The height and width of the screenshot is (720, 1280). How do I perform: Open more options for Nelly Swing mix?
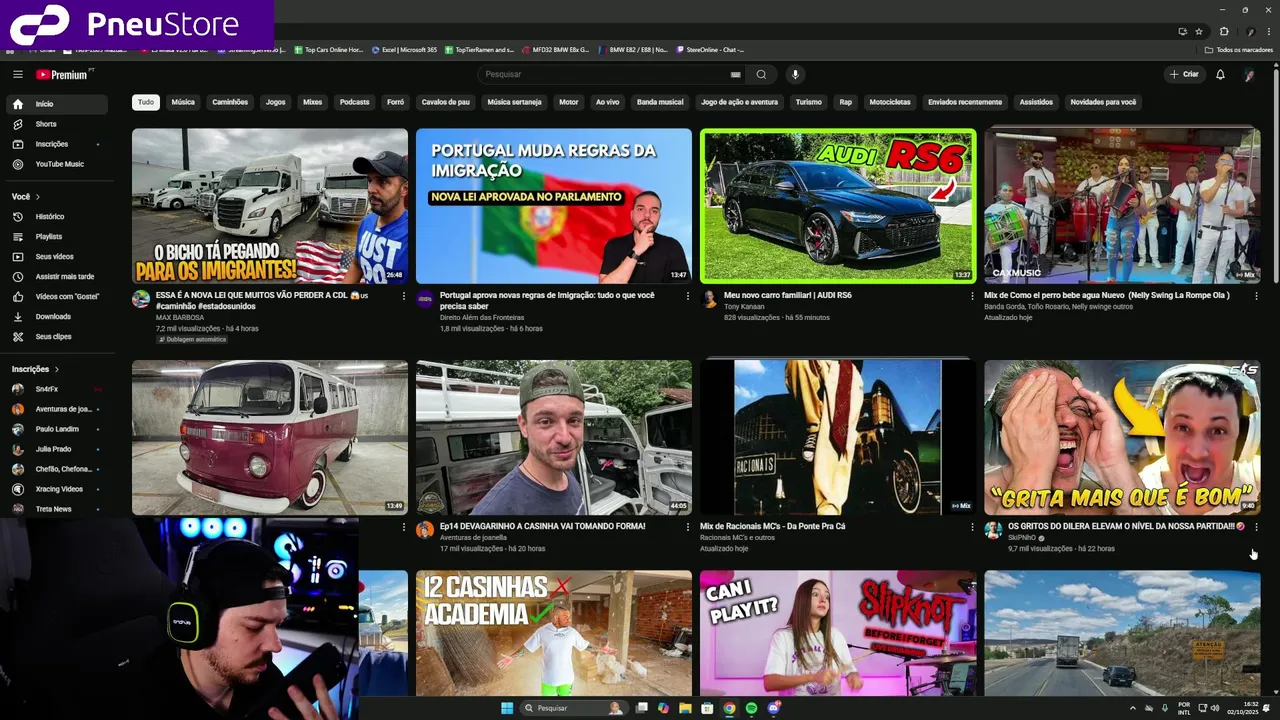pos(1256,296)
